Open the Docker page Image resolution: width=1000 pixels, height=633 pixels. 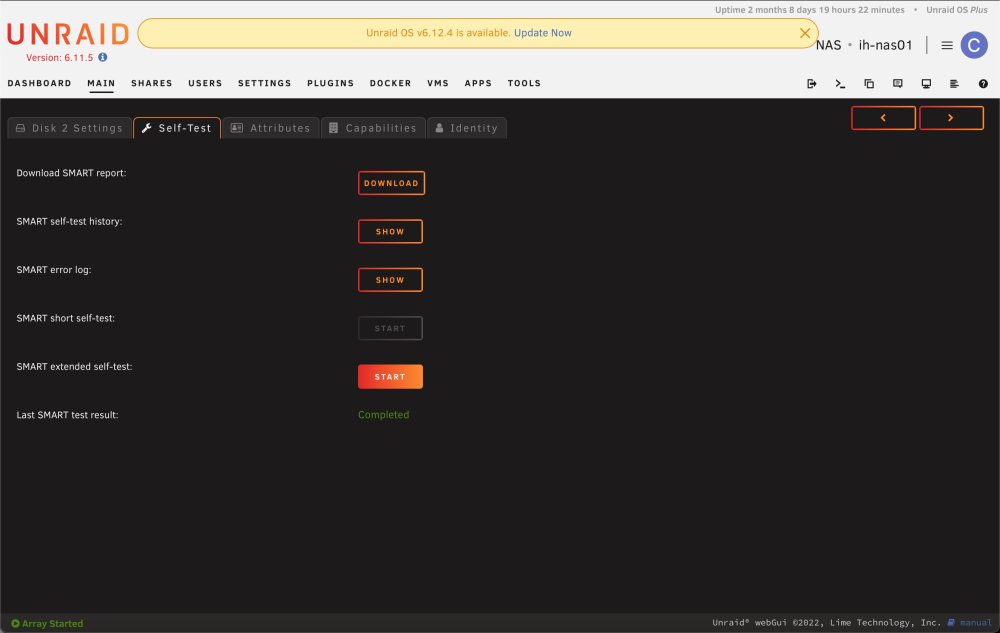point(390,84)
